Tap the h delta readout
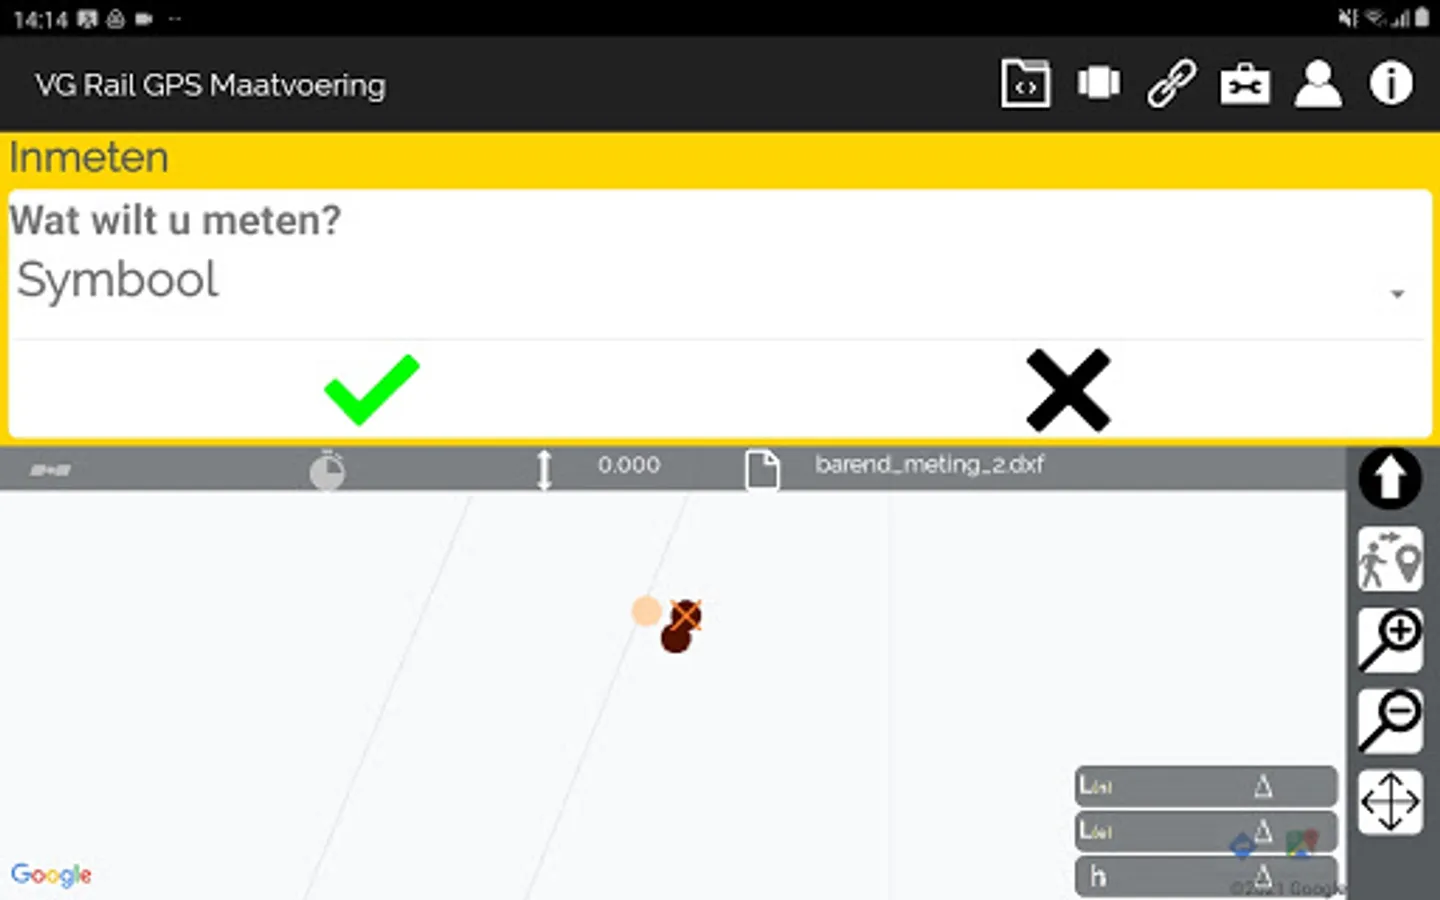The image size is (1440, 900). (x=1206, y=876)
